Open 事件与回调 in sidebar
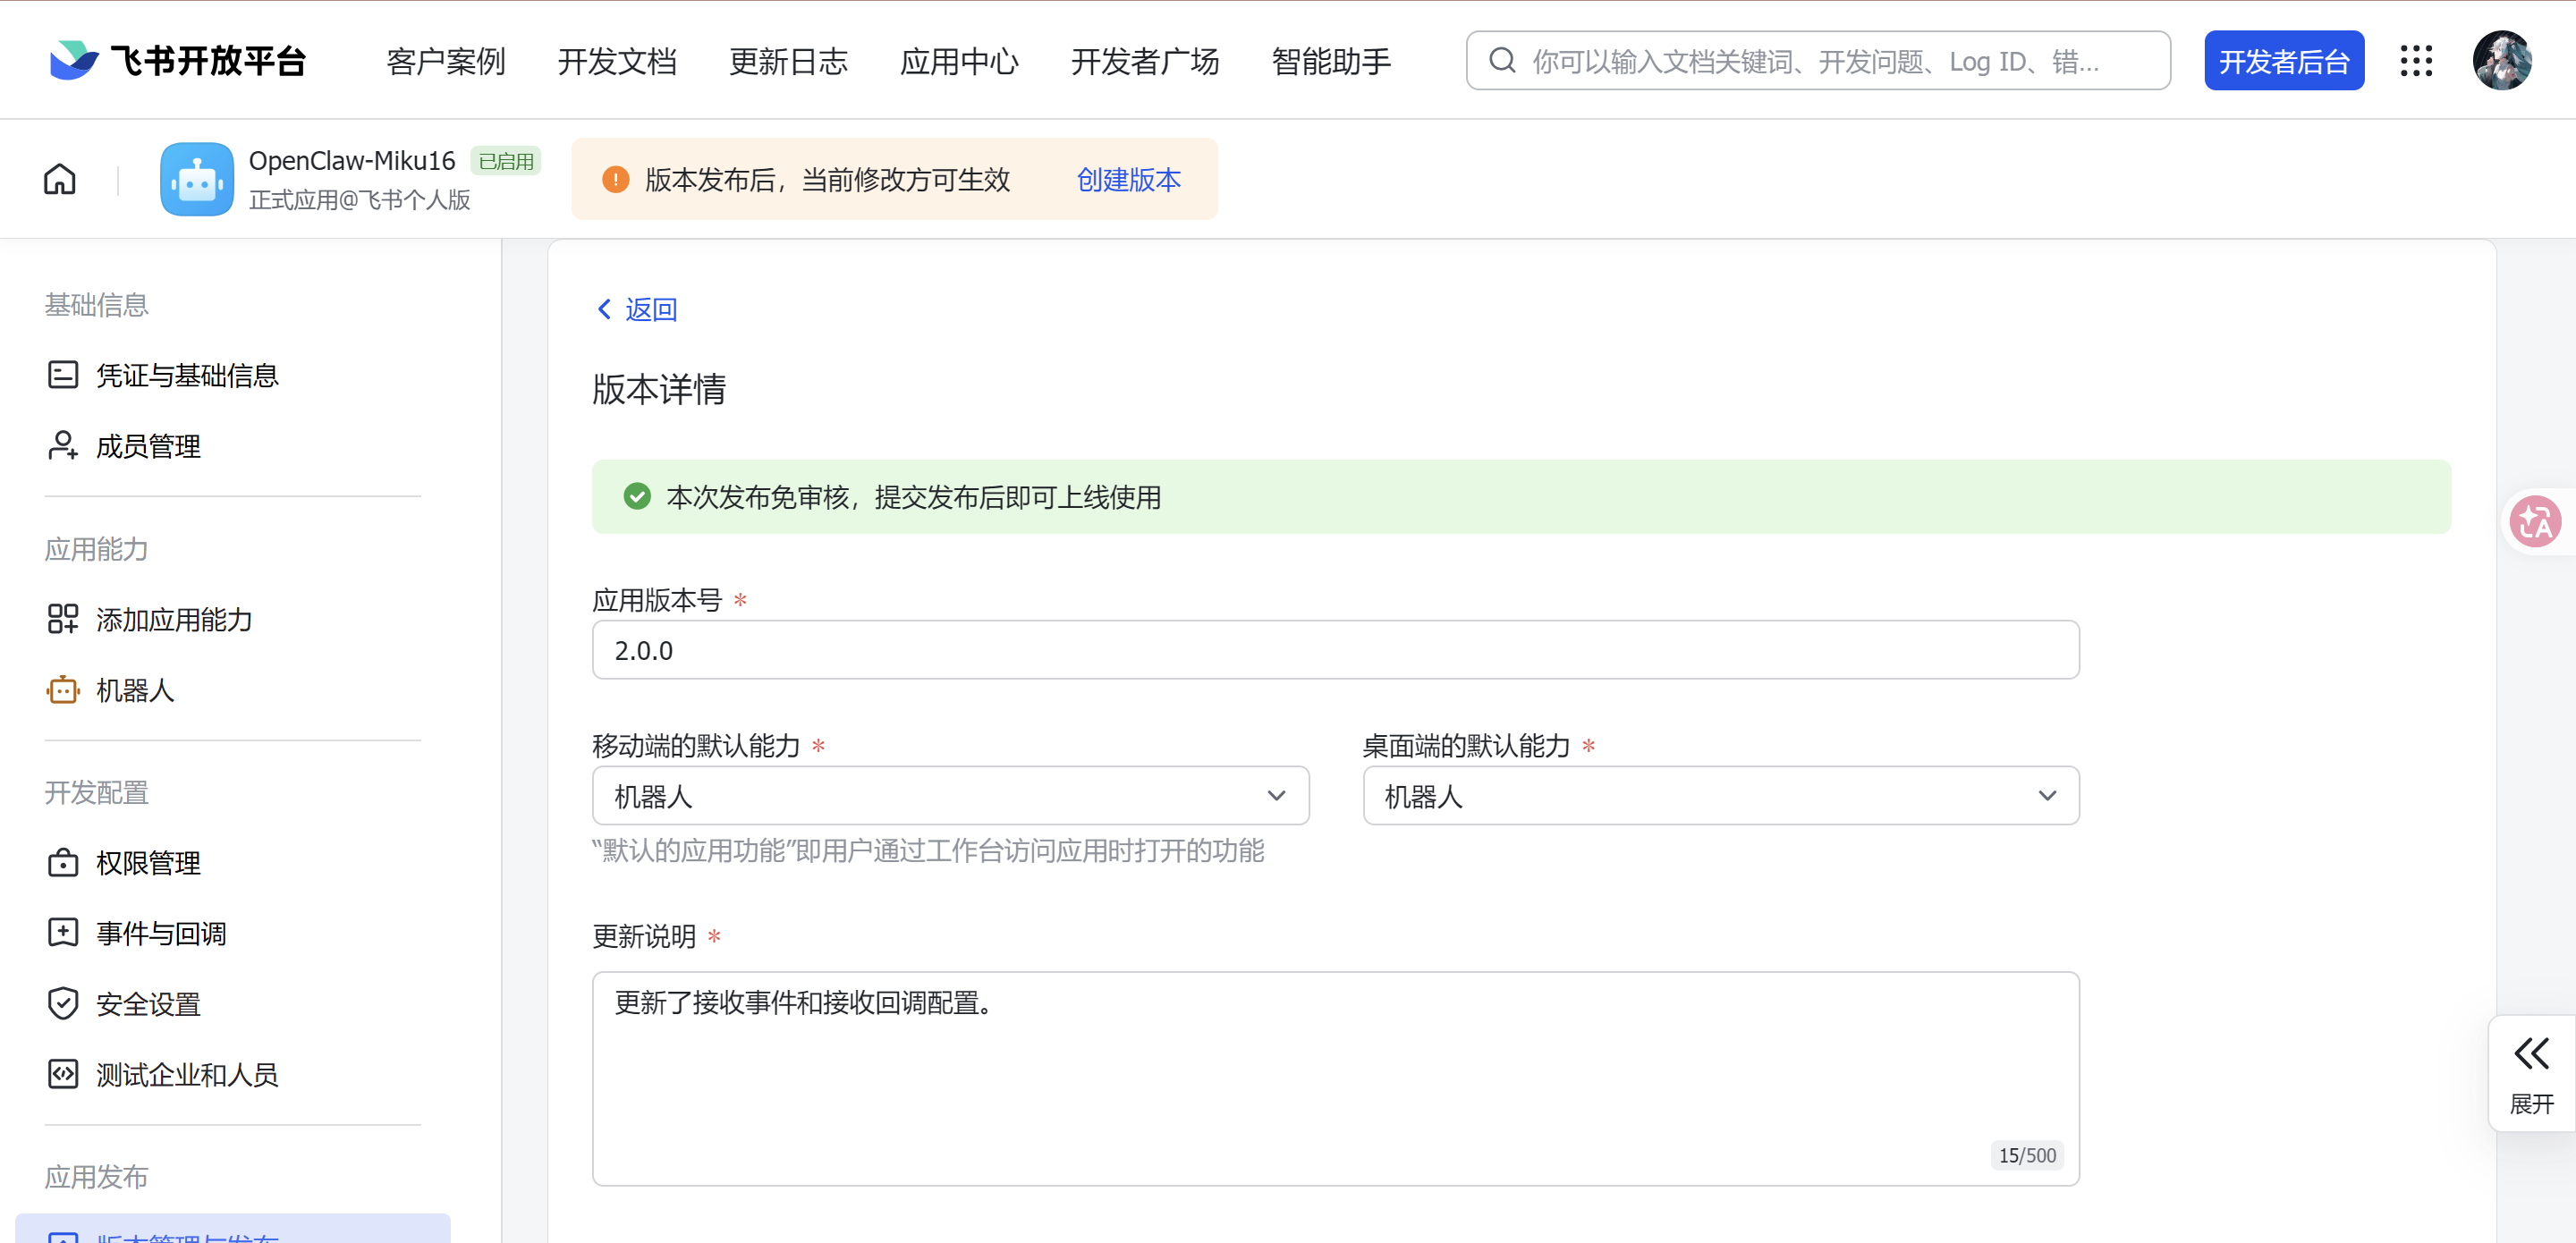This screenshot has width=2576, height=1243. coord(160,933)
